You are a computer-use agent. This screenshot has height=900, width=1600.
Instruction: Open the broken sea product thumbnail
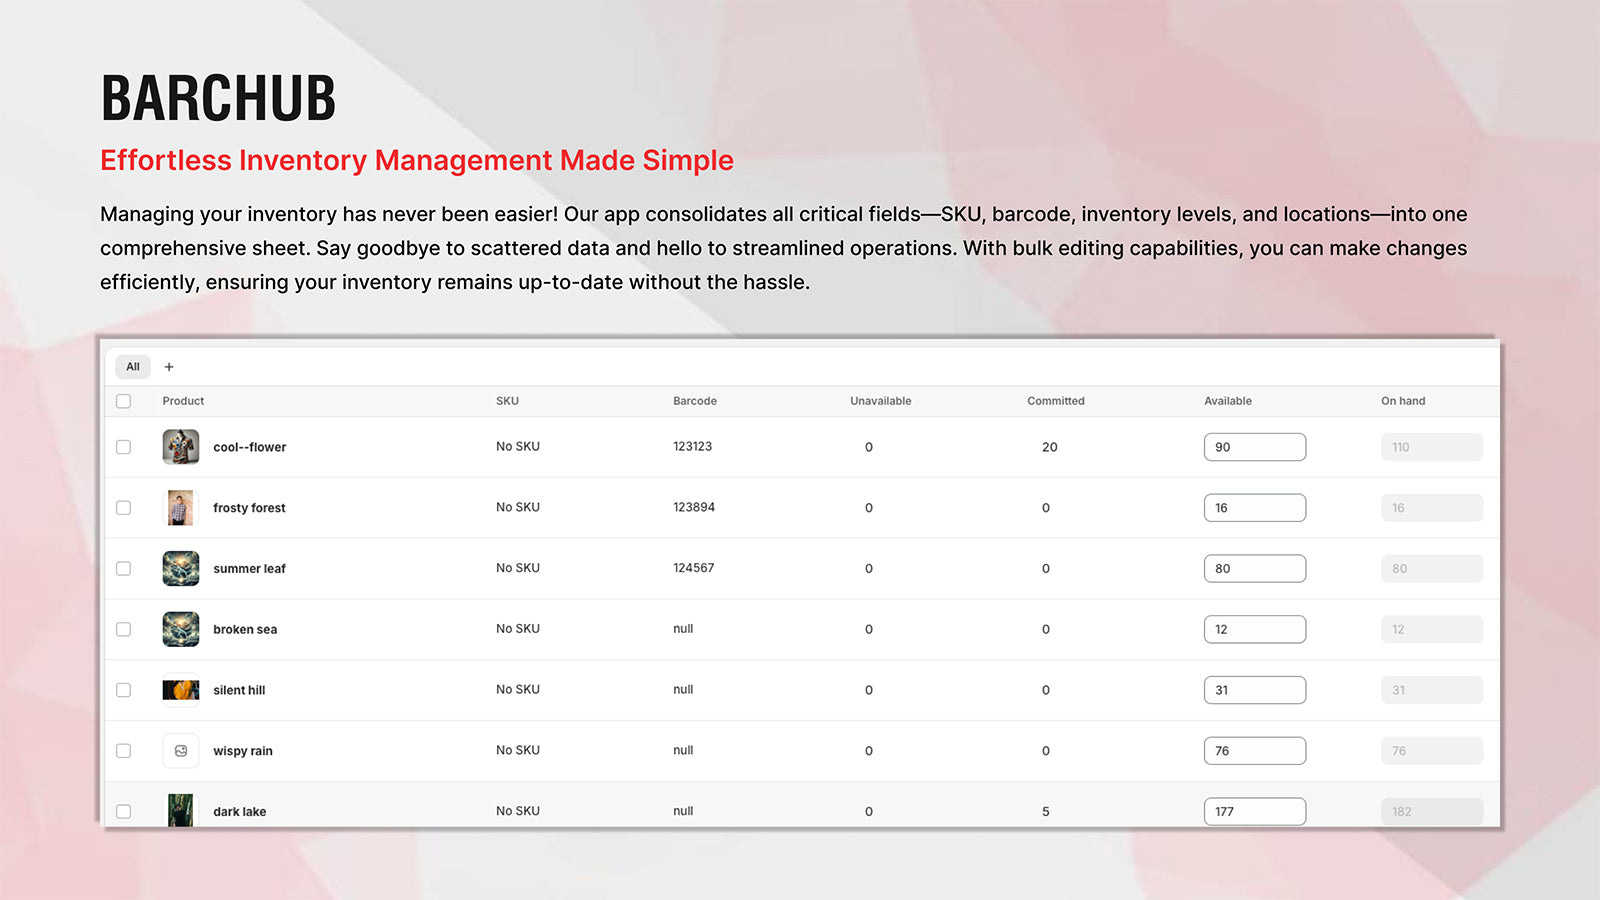pos(181,629)
